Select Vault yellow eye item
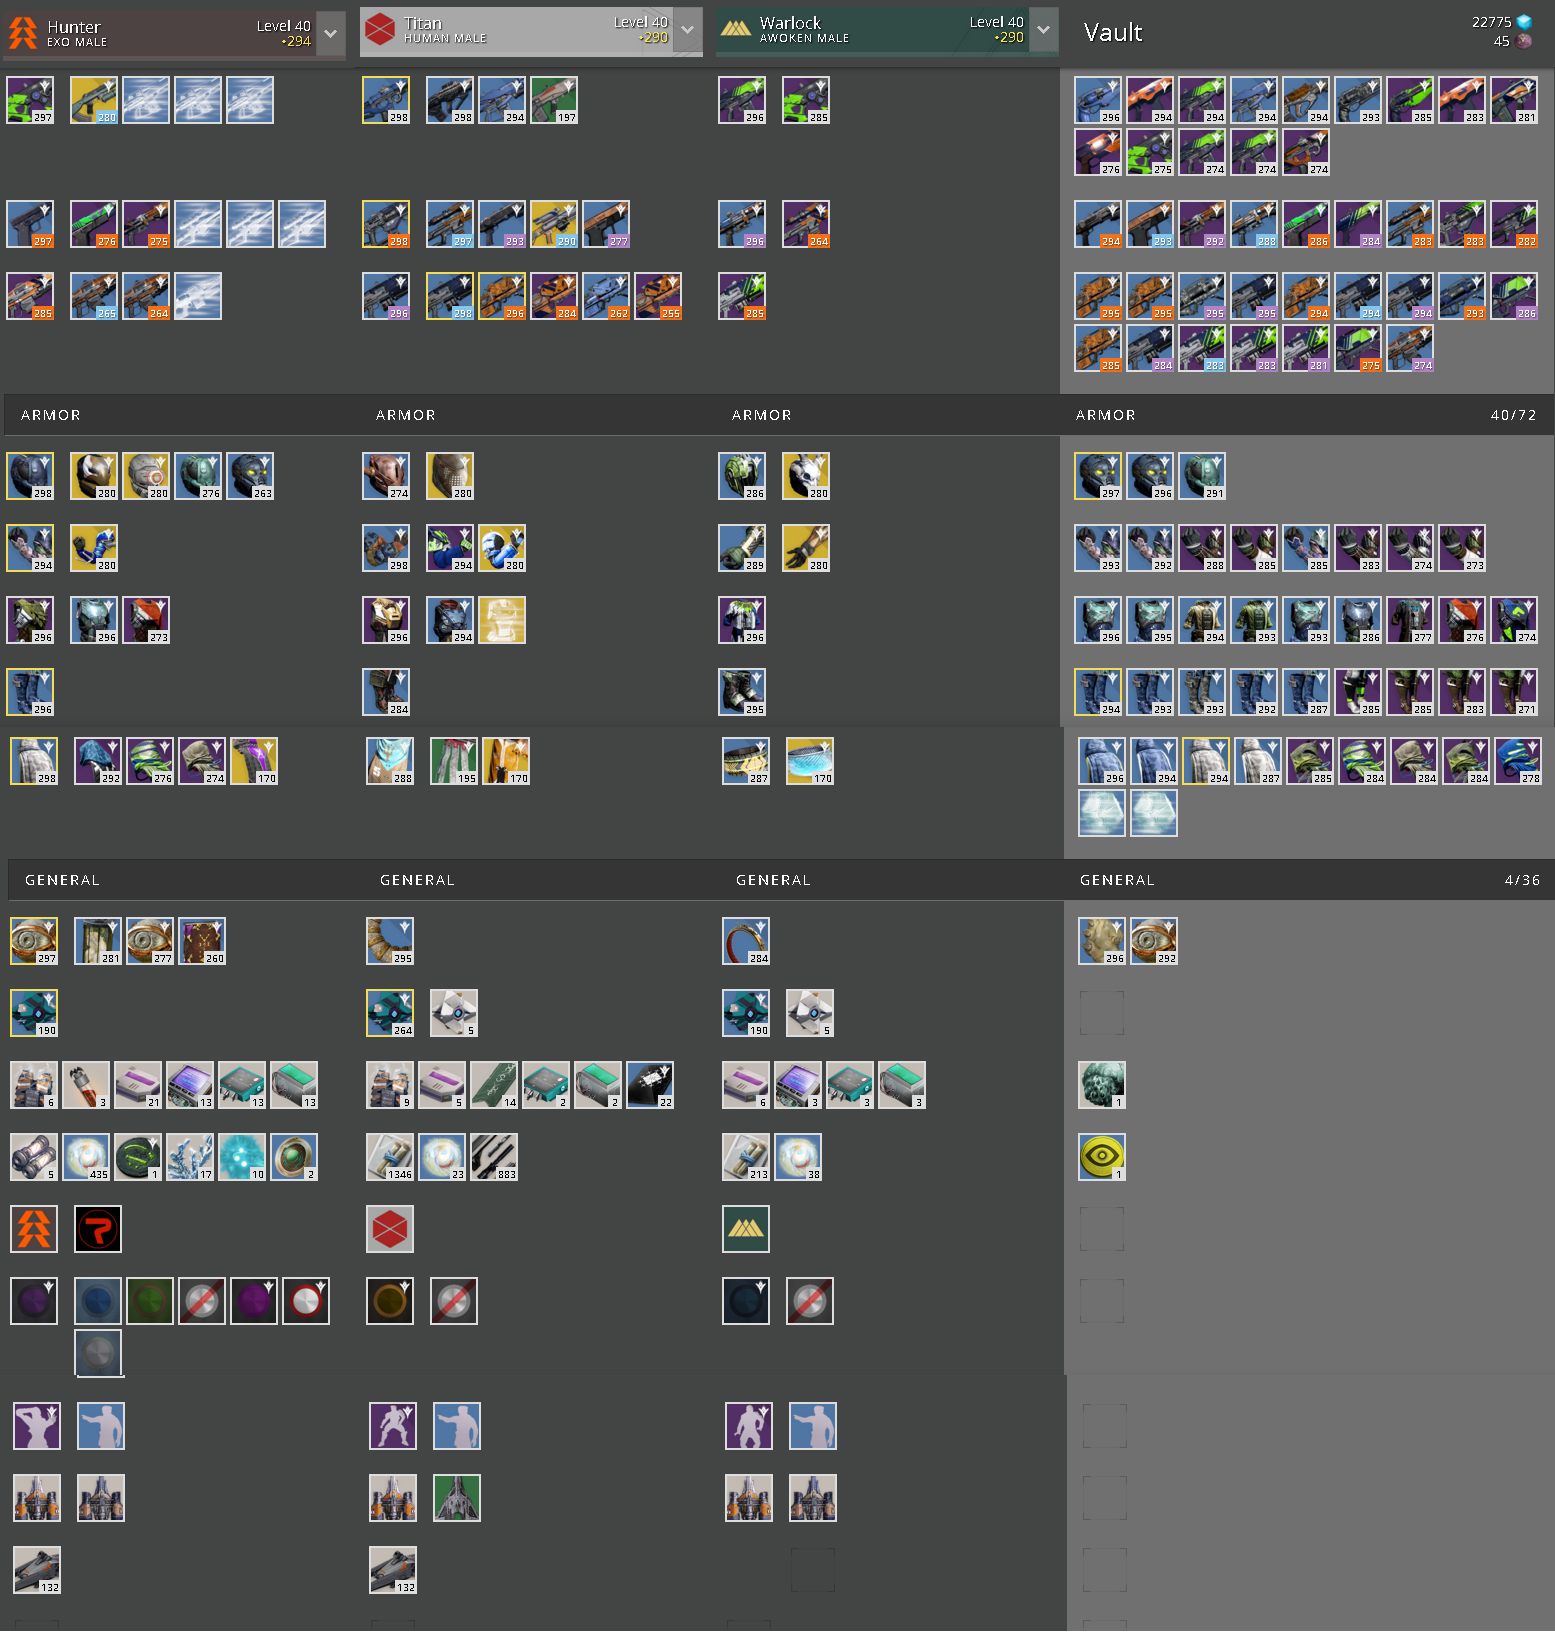The width and height of the screenshot is (1555, 1632). coord(1102,1157)
